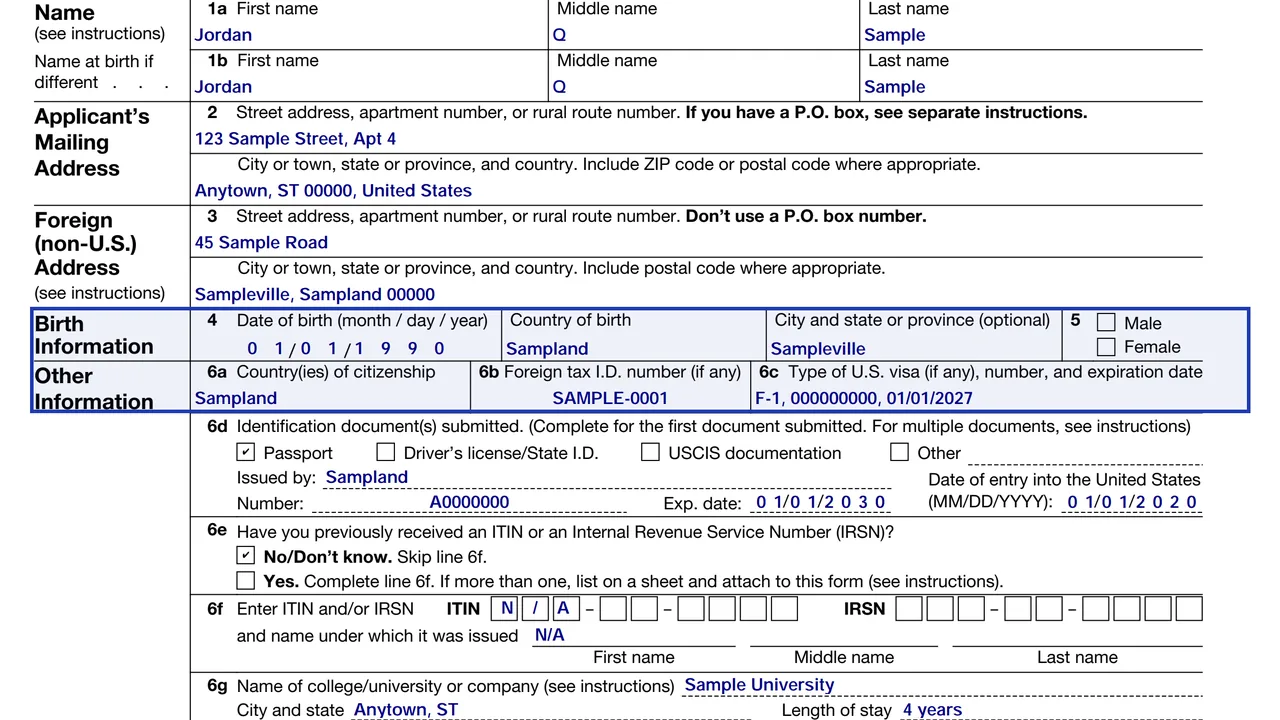Click the N/A name issued field
This screenshot has height=720, width=1280.
pos(634,636)
